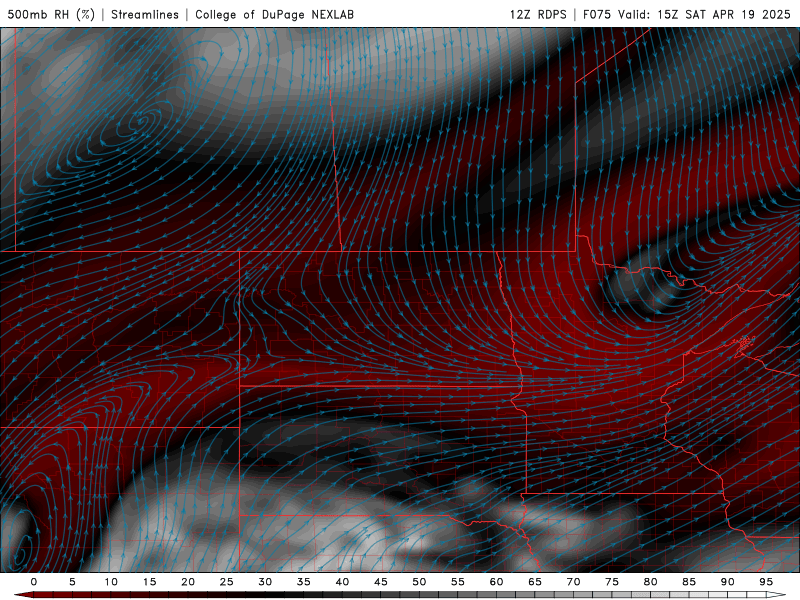Click the 85 label on the colorbar
The image size is (800, 600).
click(x=688, y=582)
